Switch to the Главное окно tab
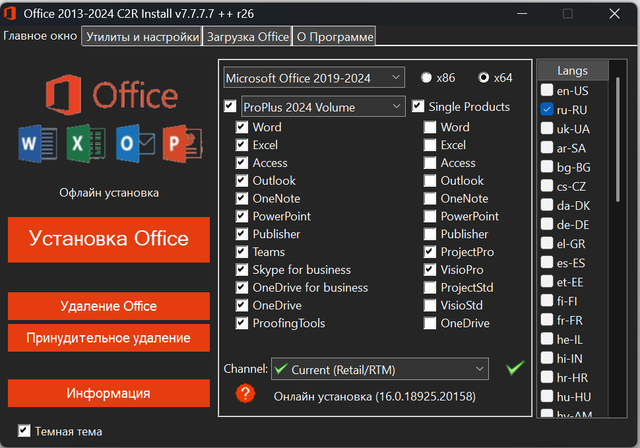The width and height of the screenshot is (640, 448). coord(40,36)
